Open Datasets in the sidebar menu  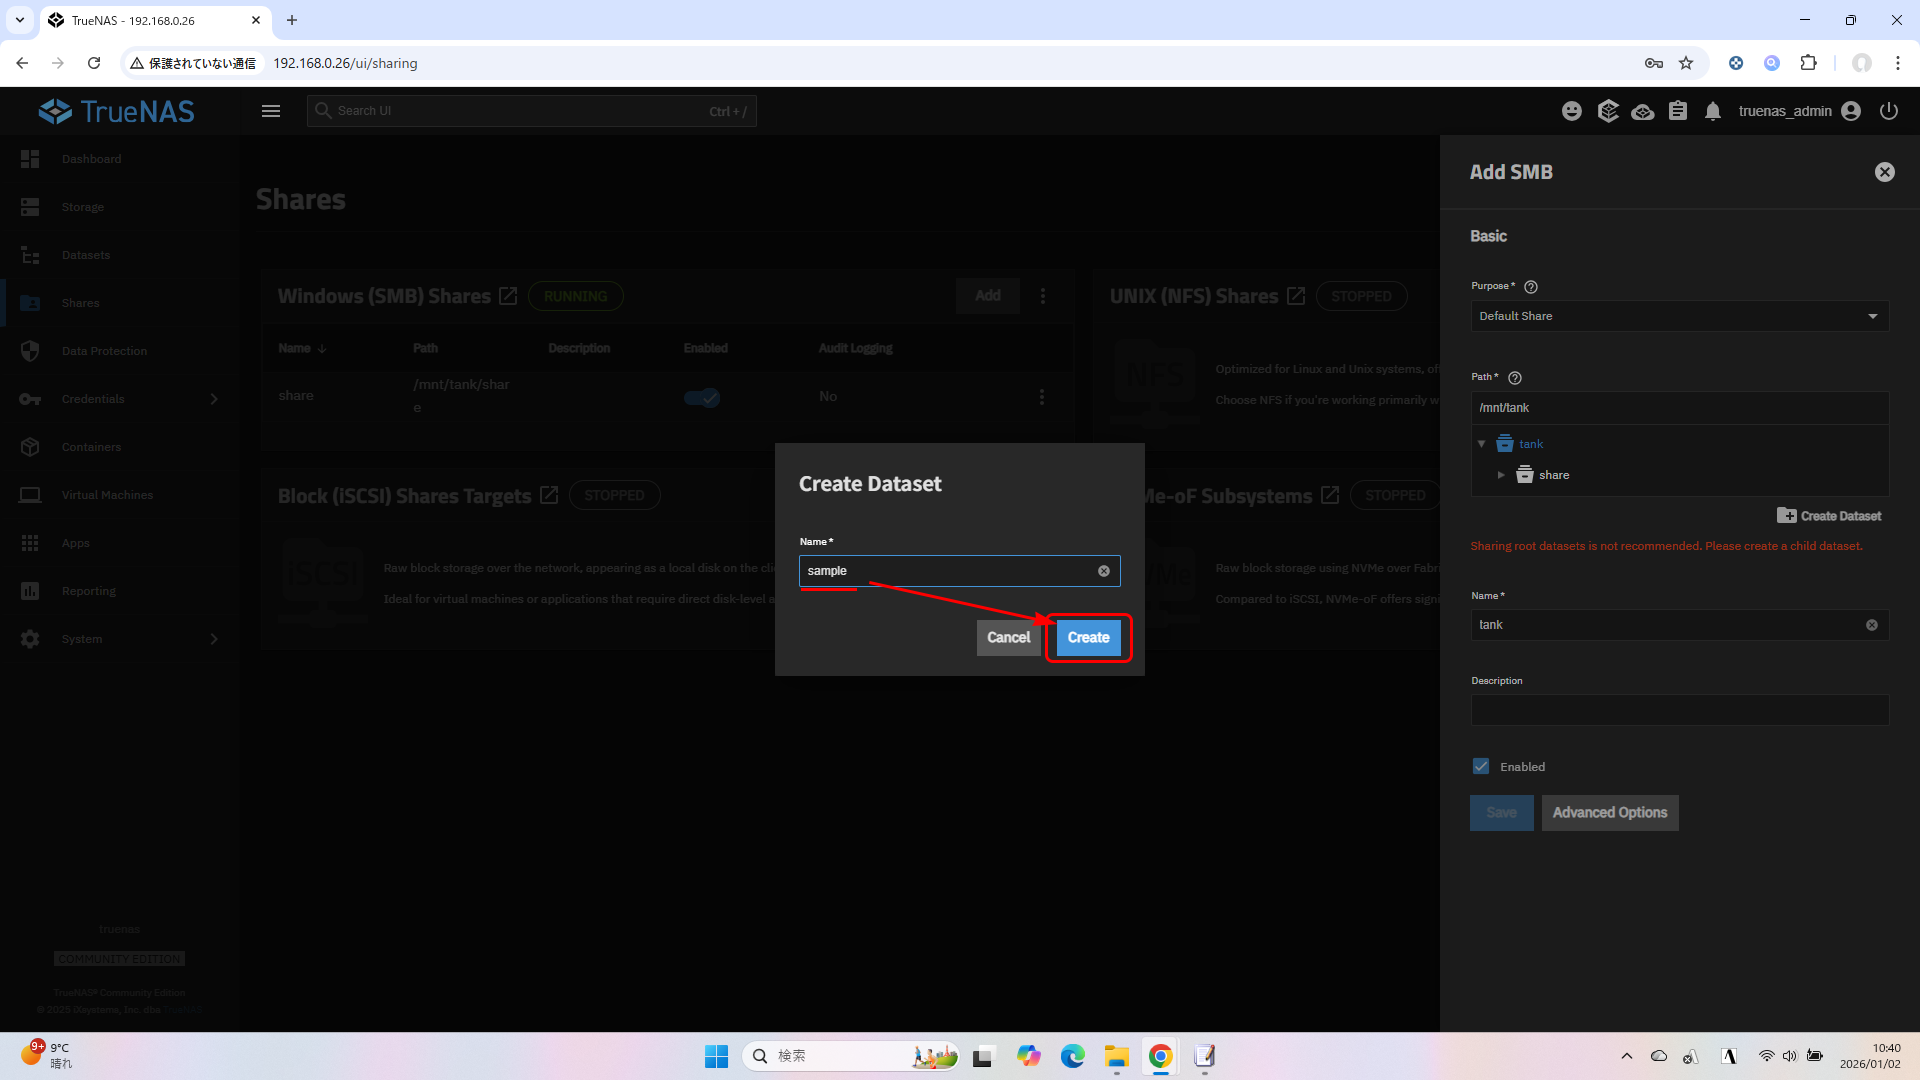(x=85, y=255)
